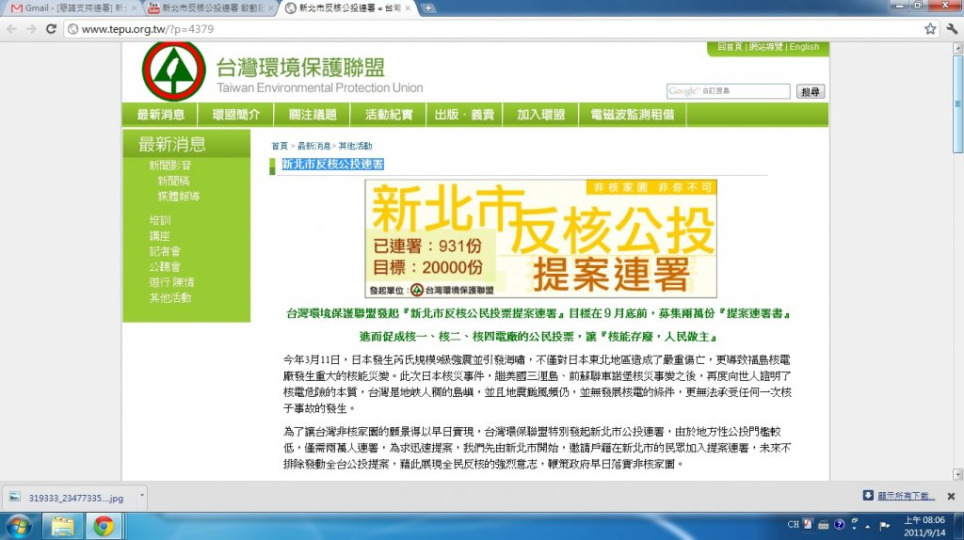
Task: Click the browser reload button
Action: 53,29
